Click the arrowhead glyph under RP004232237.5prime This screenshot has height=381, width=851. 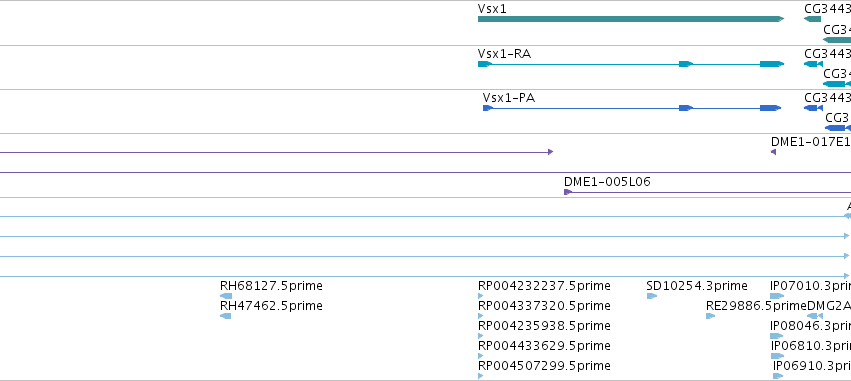[480, 296]
